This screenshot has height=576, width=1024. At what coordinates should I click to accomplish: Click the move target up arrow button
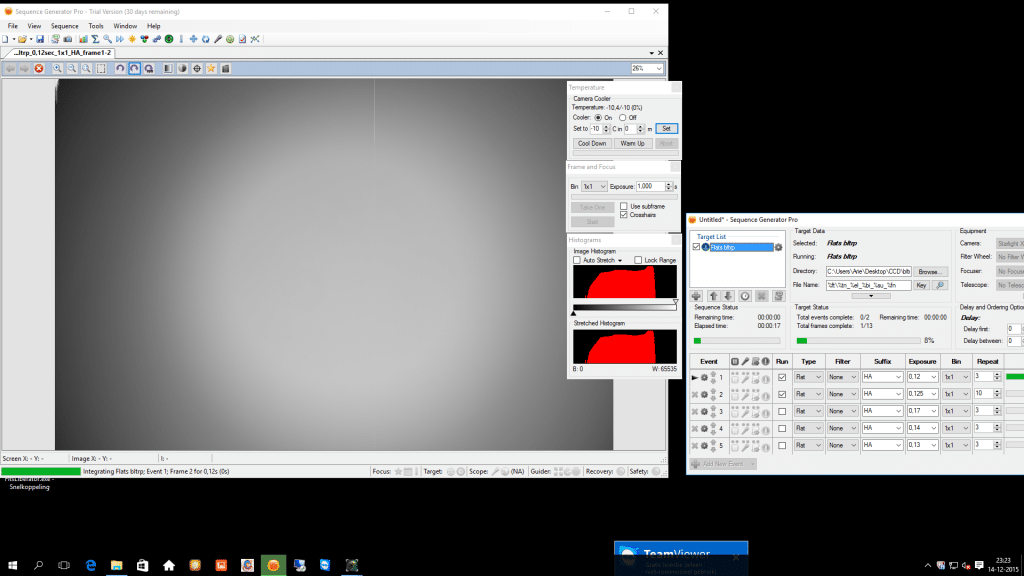713,296
